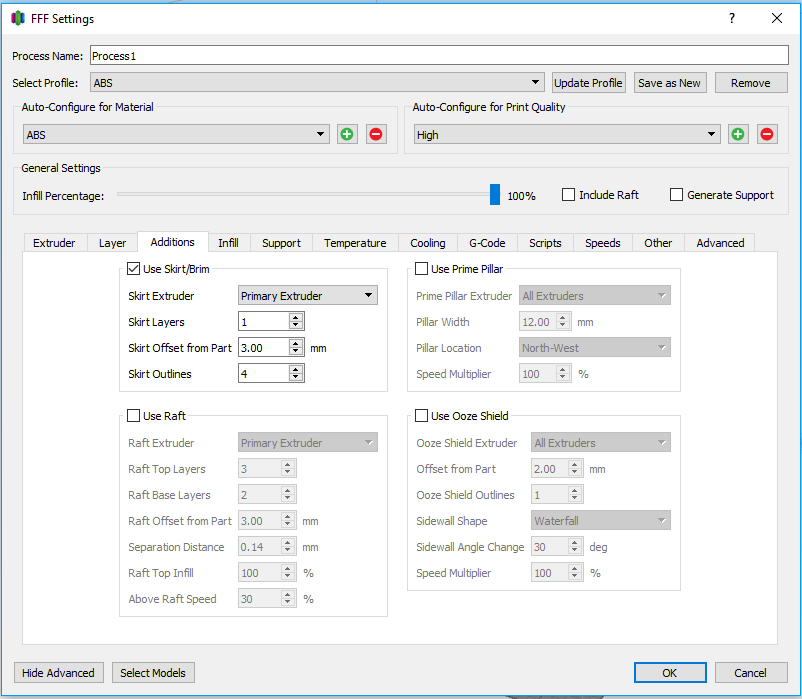Switch to the Layer tab
The height and width of the screenshot is (699, 802).
click(113, 243)
